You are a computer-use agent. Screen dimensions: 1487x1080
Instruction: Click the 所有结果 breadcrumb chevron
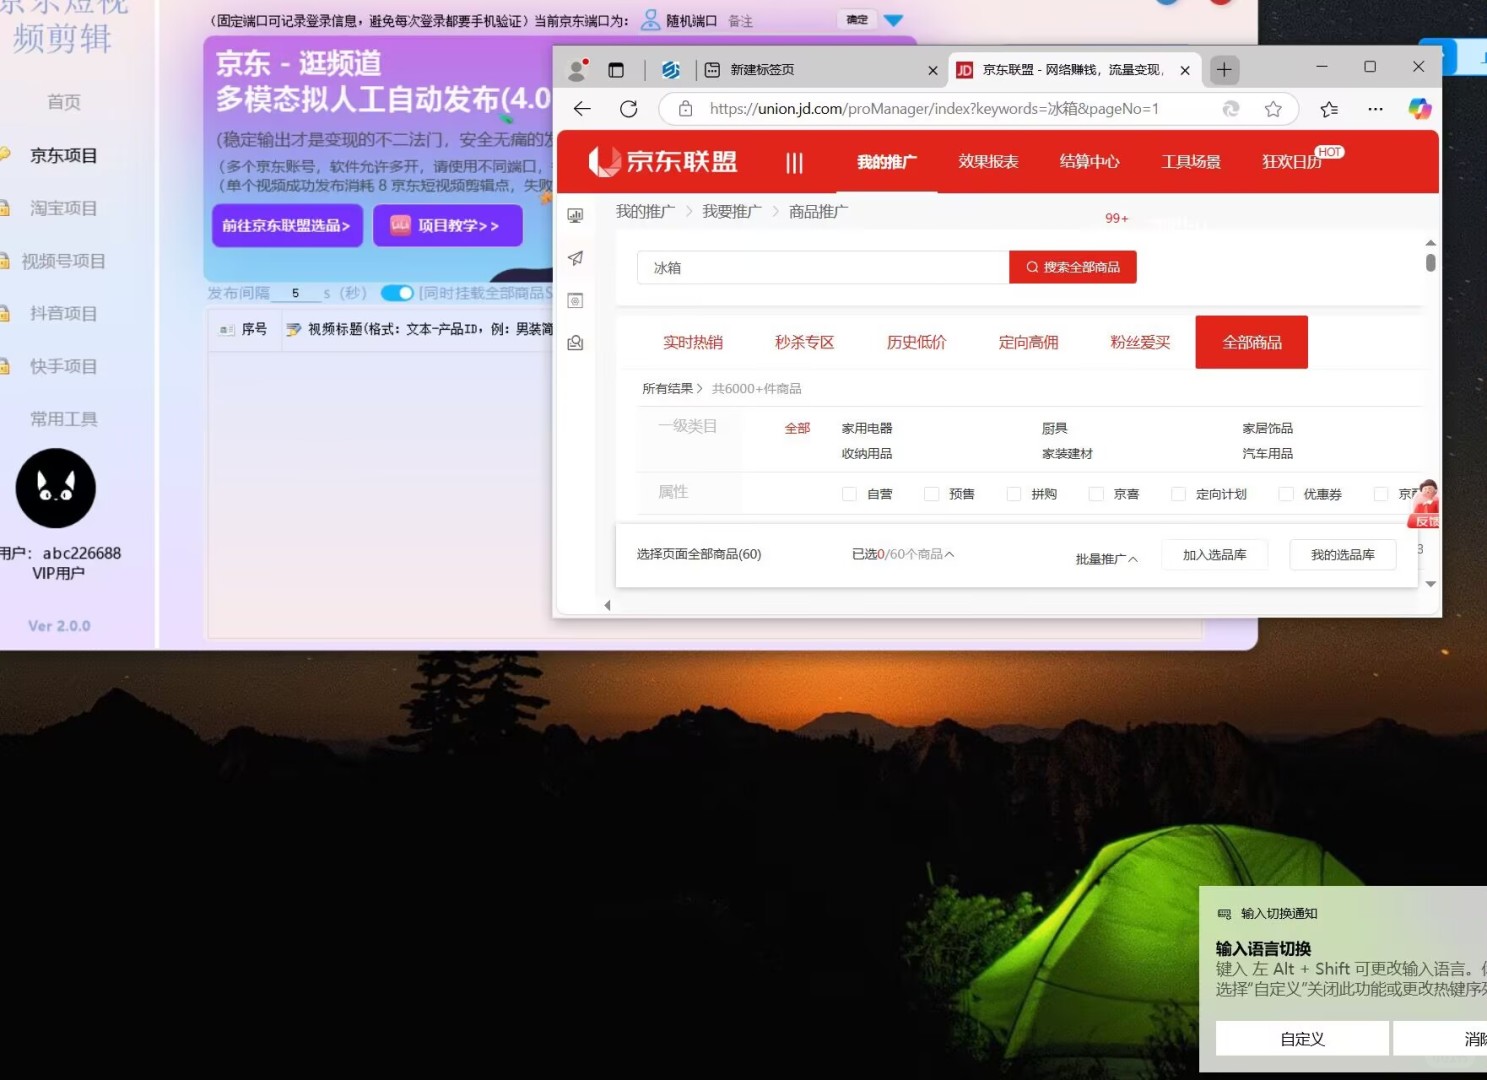tap(699, 389)
